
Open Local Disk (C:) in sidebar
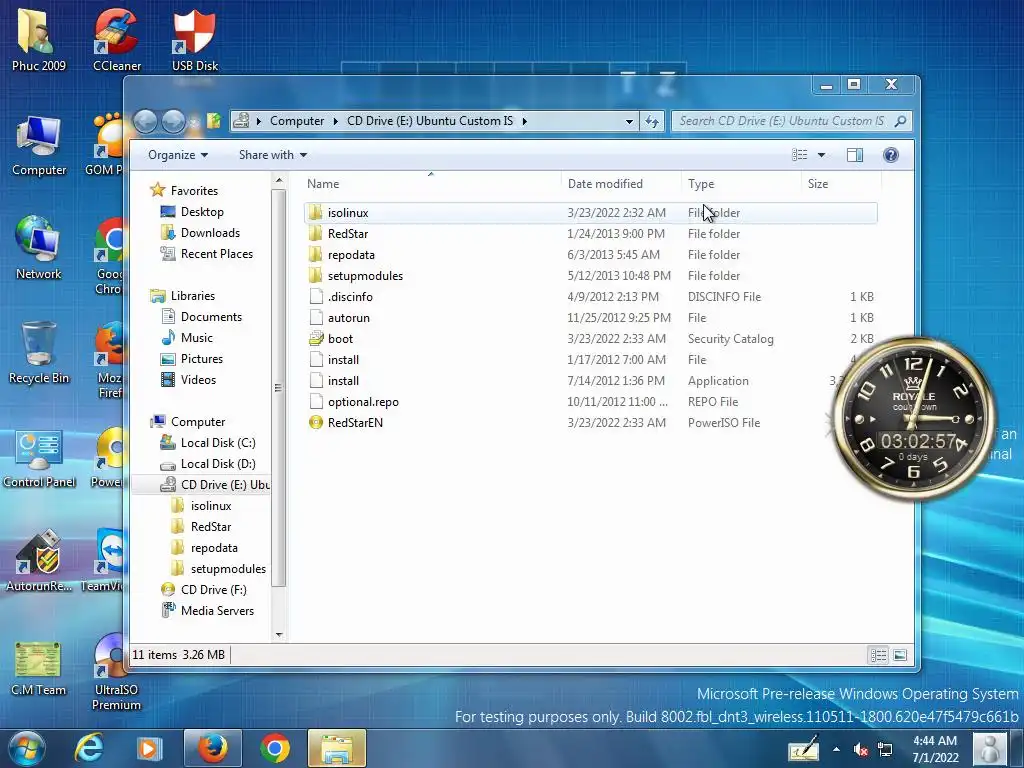point(217,443)
